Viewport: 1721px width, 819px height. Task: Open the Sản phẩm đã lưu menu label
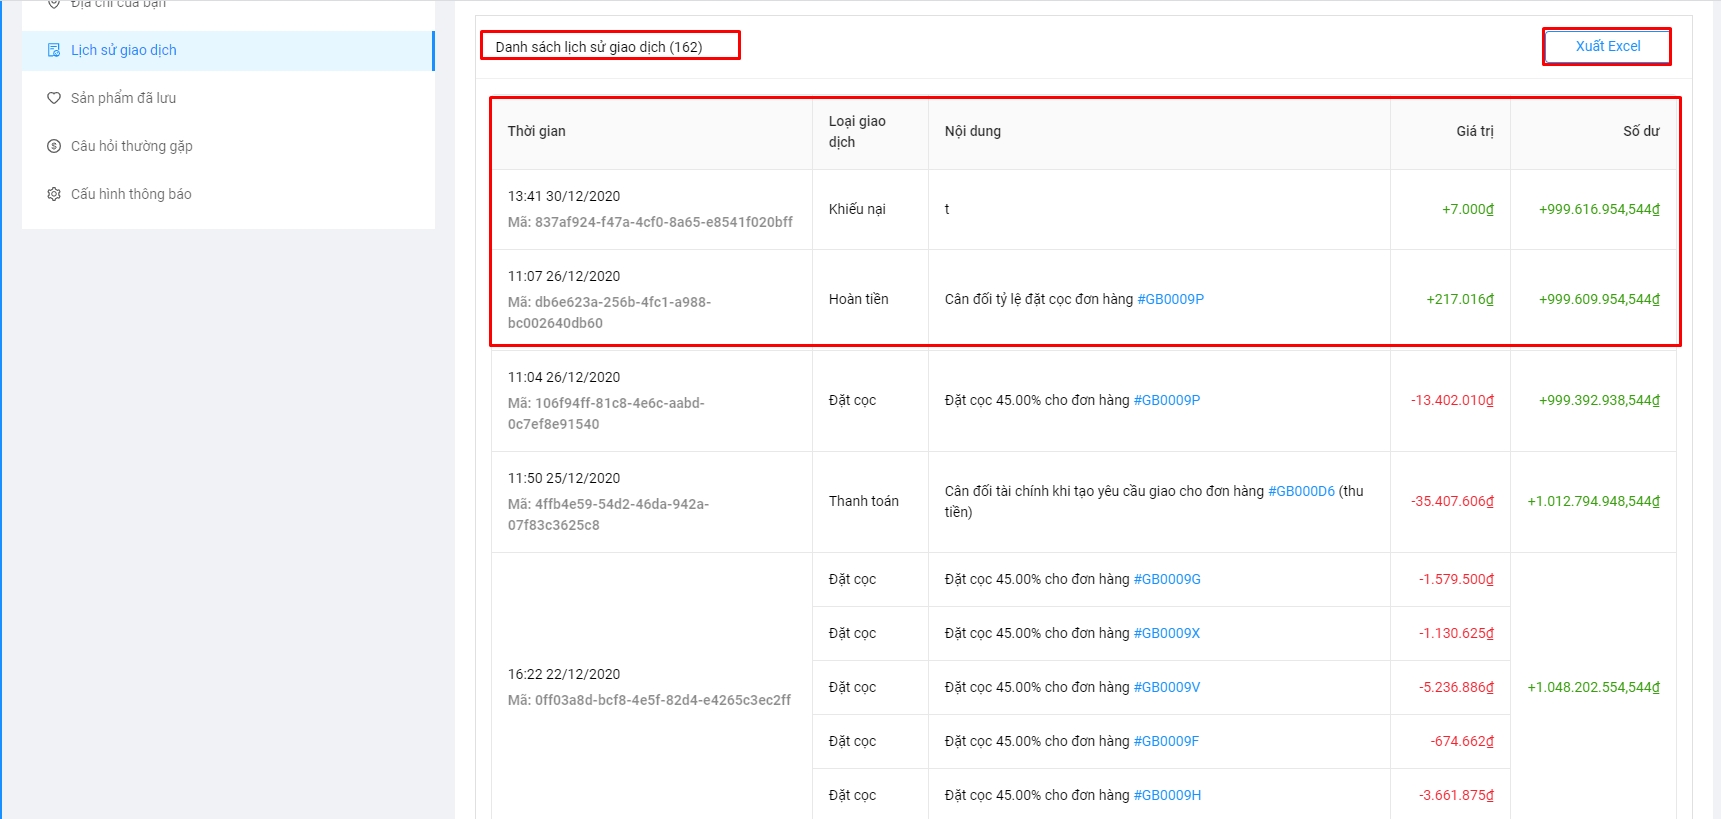coord(123,98)
